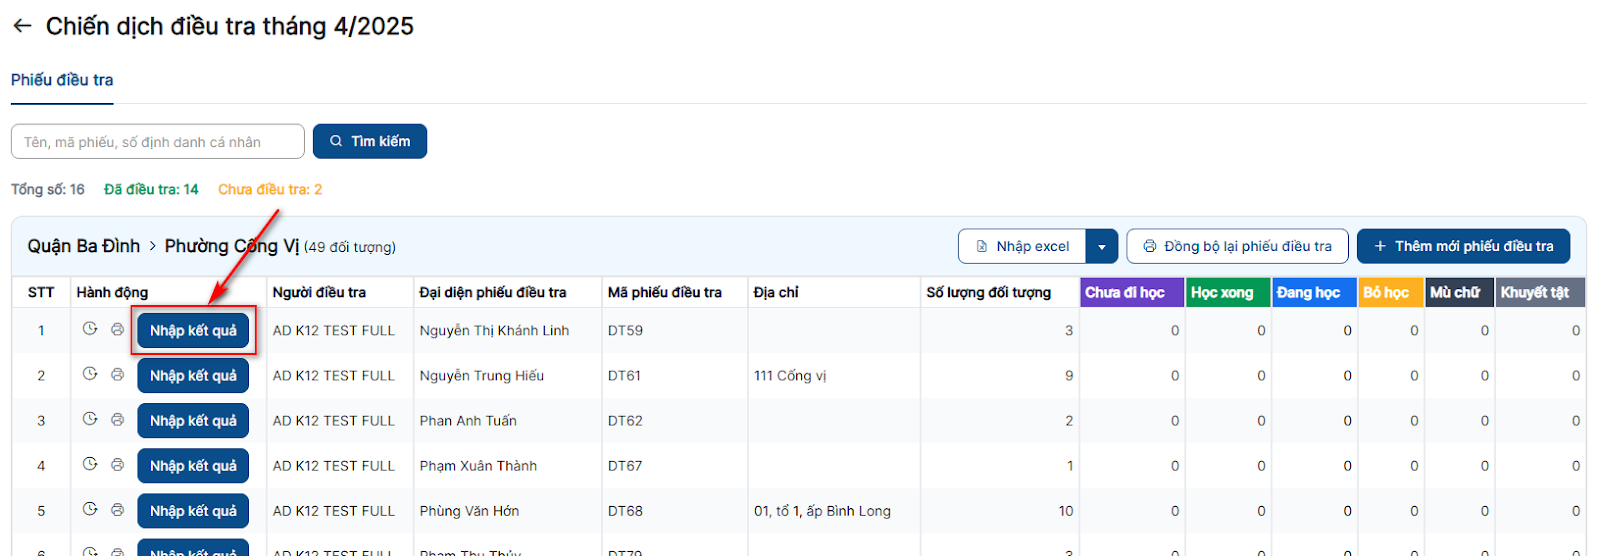Click the back arrow beside campaign title
The width and height of the screenshot is (1600, 556).
22,26
